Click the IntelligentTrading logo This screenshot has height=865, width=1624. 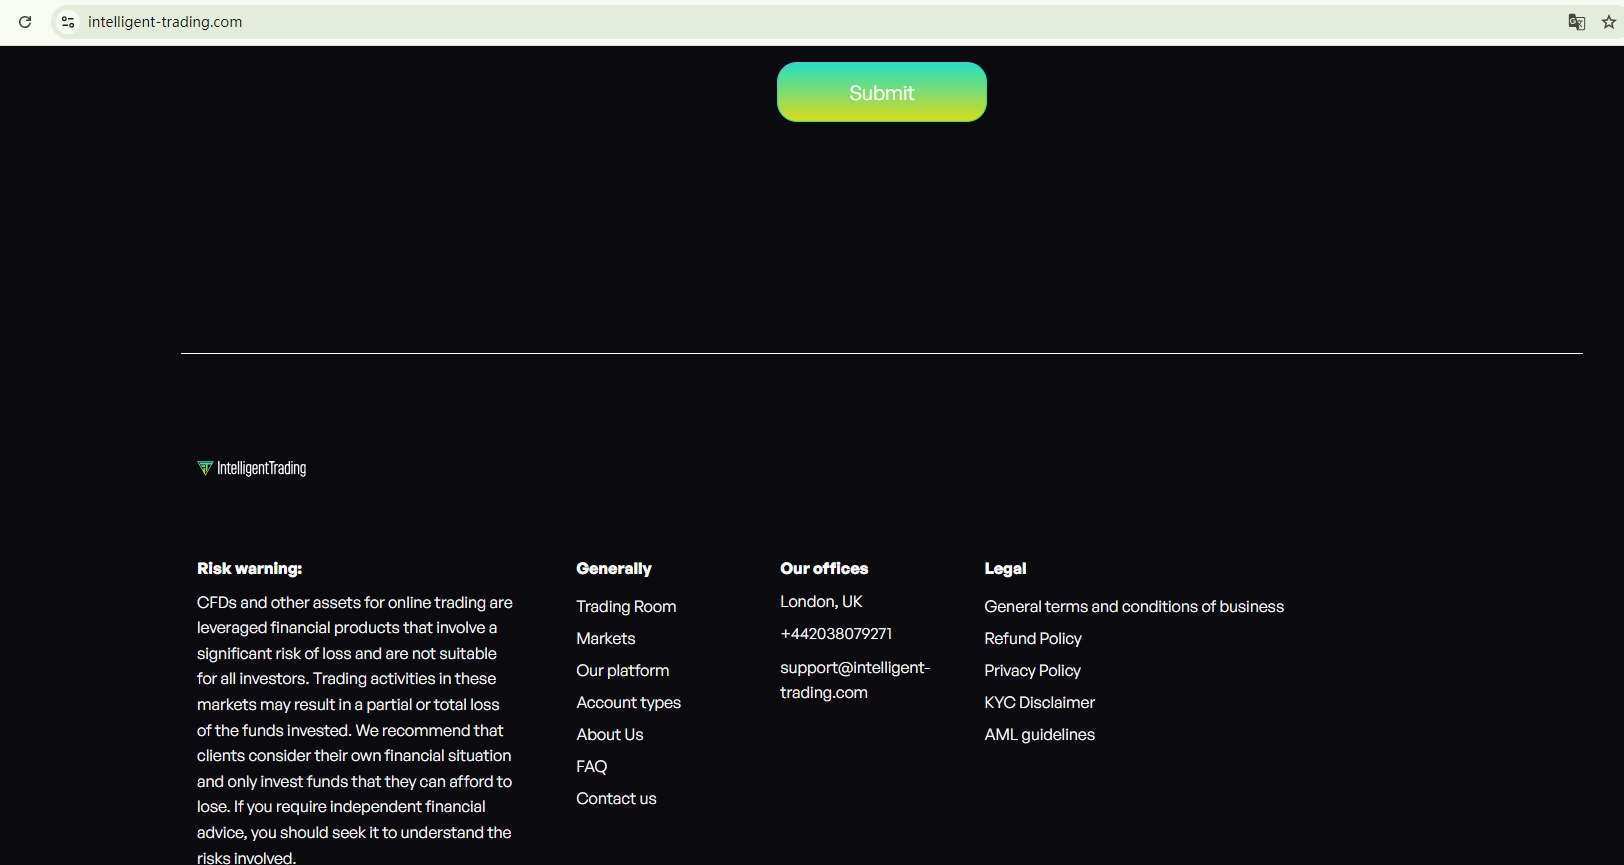click(x=252, y=468)
